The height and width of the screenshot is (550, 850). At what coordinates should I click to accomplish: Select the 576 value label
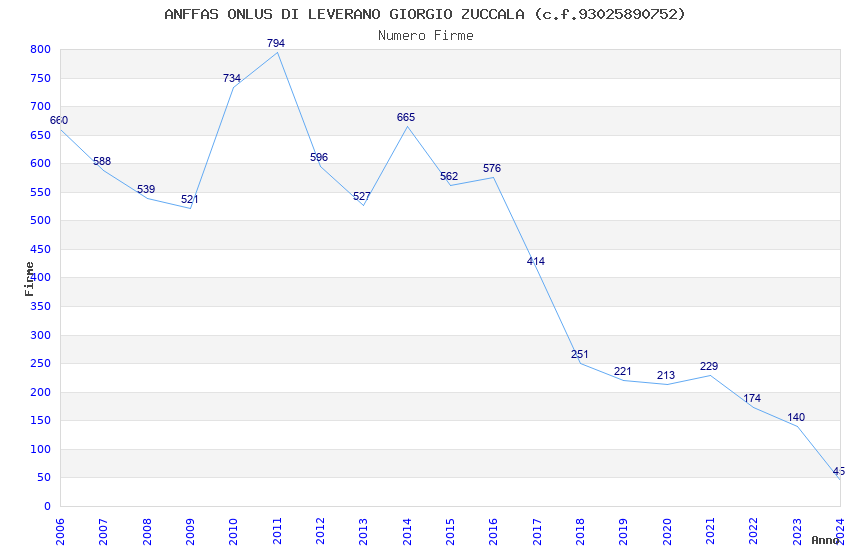tap(492, 168)
